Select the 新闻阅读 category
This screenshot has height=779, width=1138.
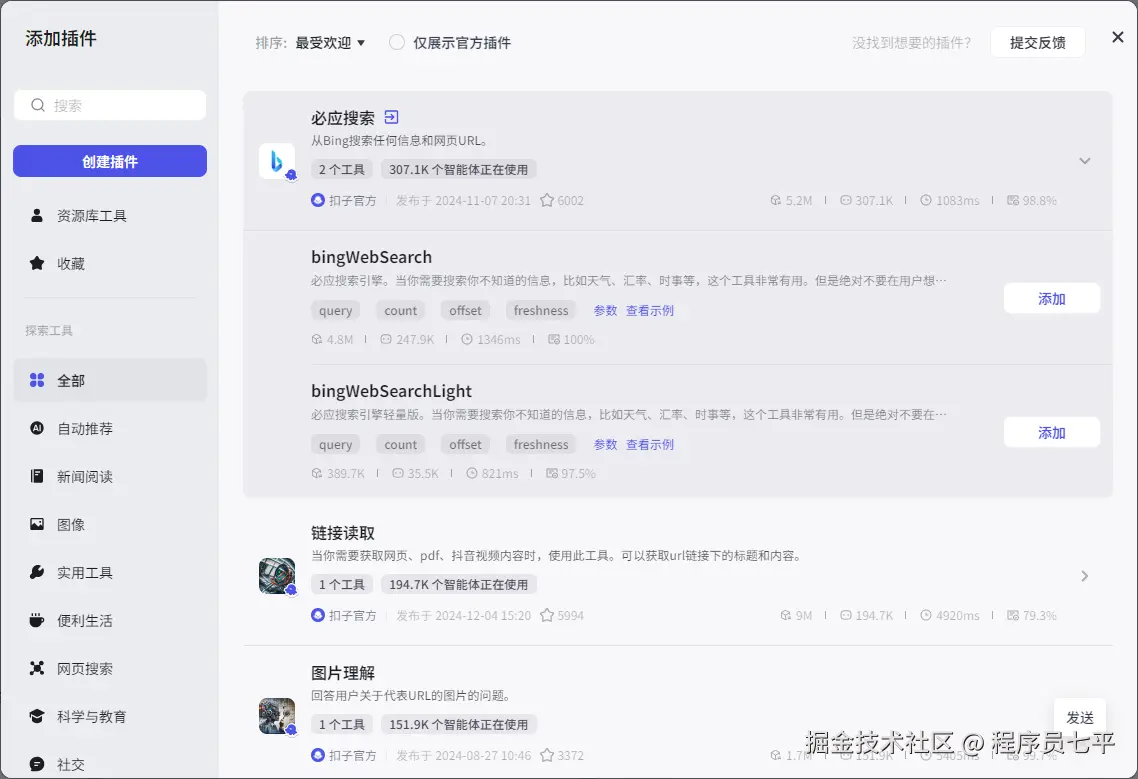[110, 476]
